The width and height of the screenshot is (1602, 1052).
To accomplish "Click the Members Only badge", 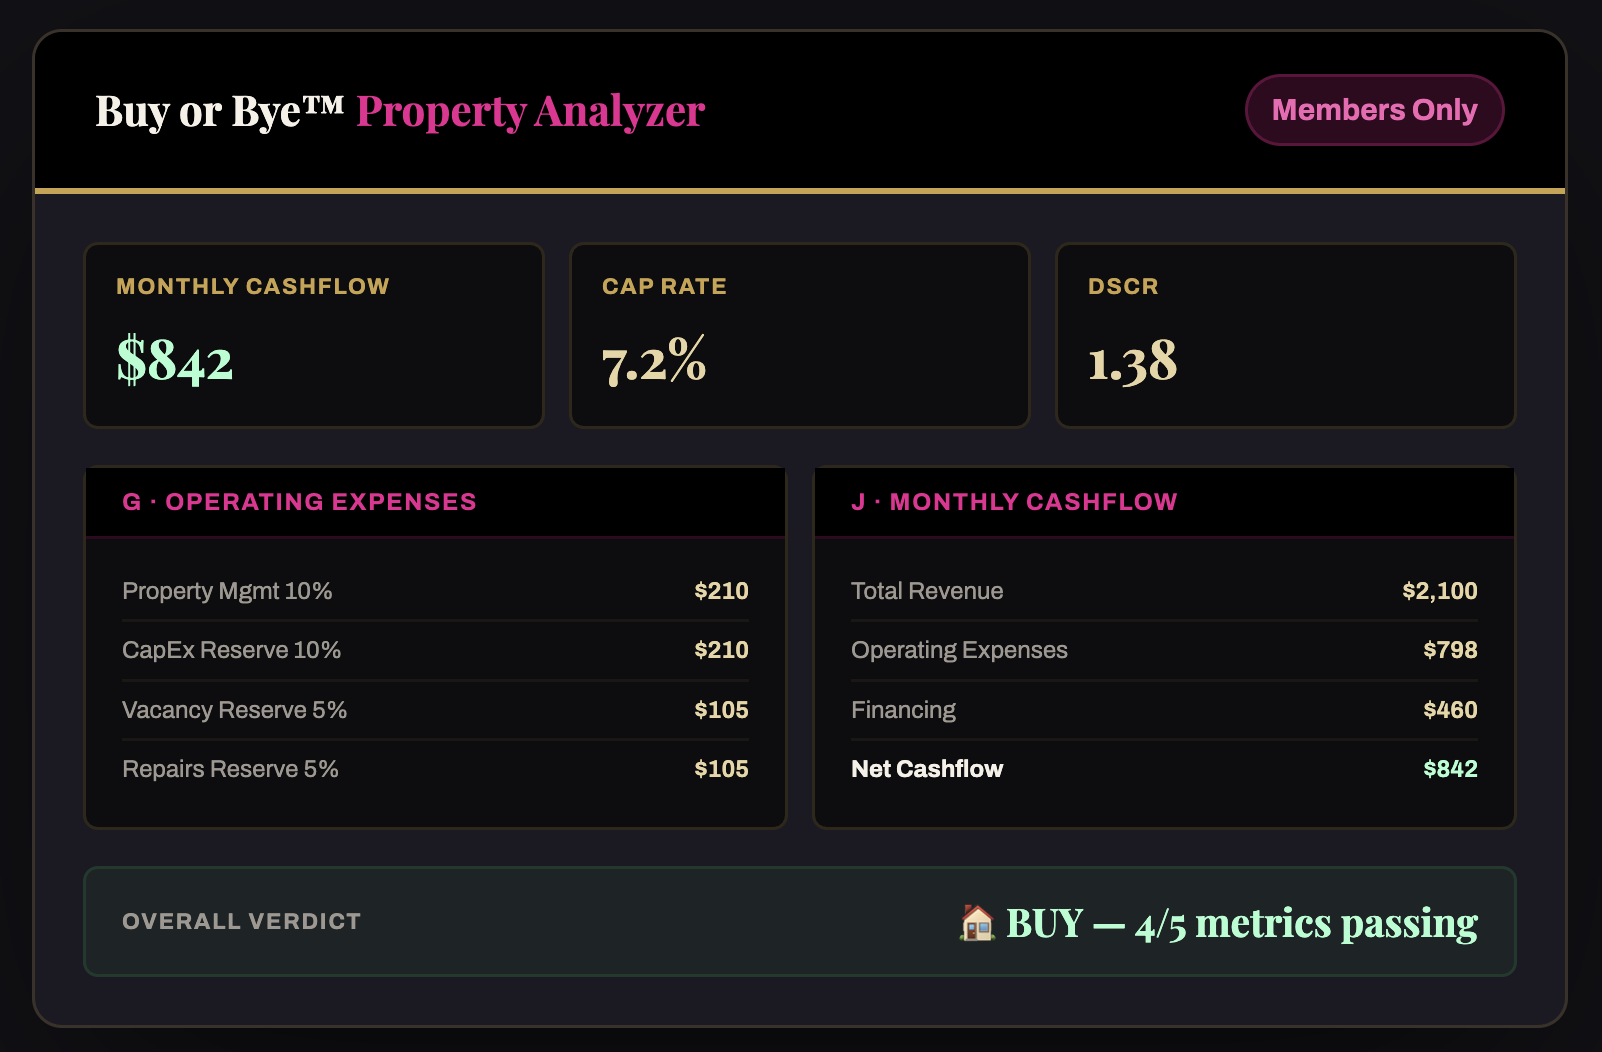I will coord(1374,110).
